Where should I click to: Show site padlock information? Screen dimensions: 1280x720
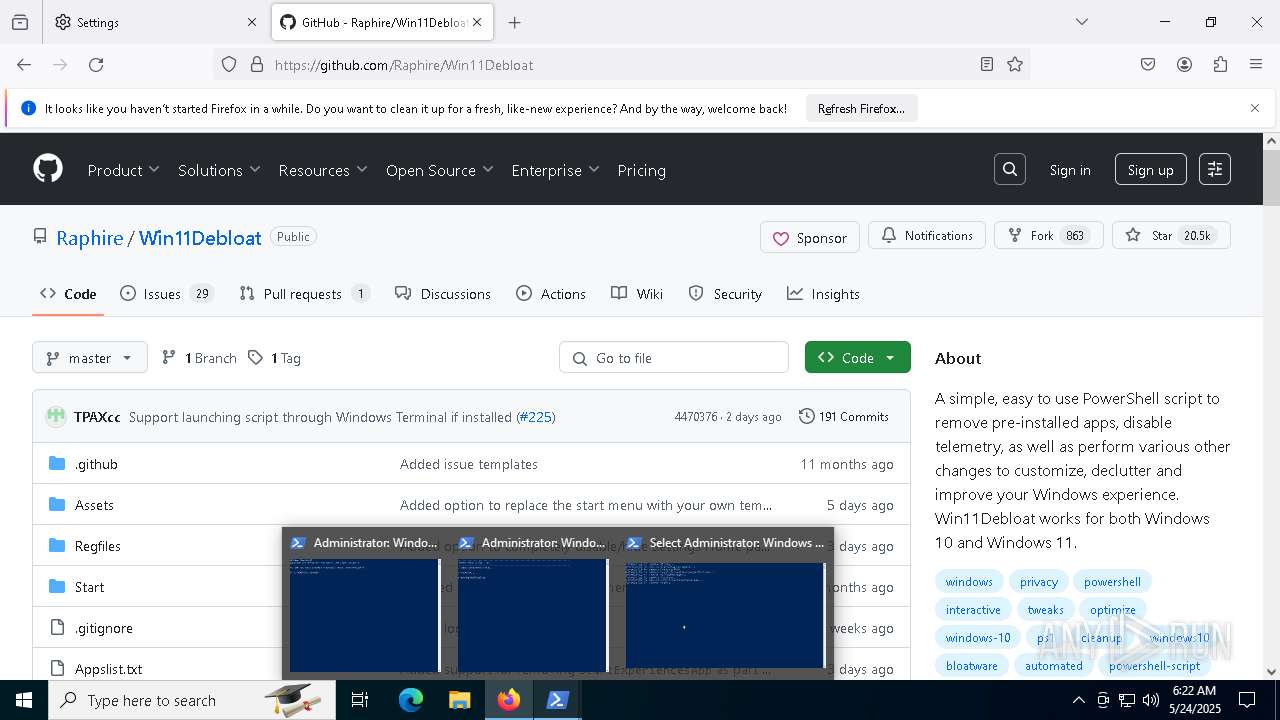[x=257, y=65]
